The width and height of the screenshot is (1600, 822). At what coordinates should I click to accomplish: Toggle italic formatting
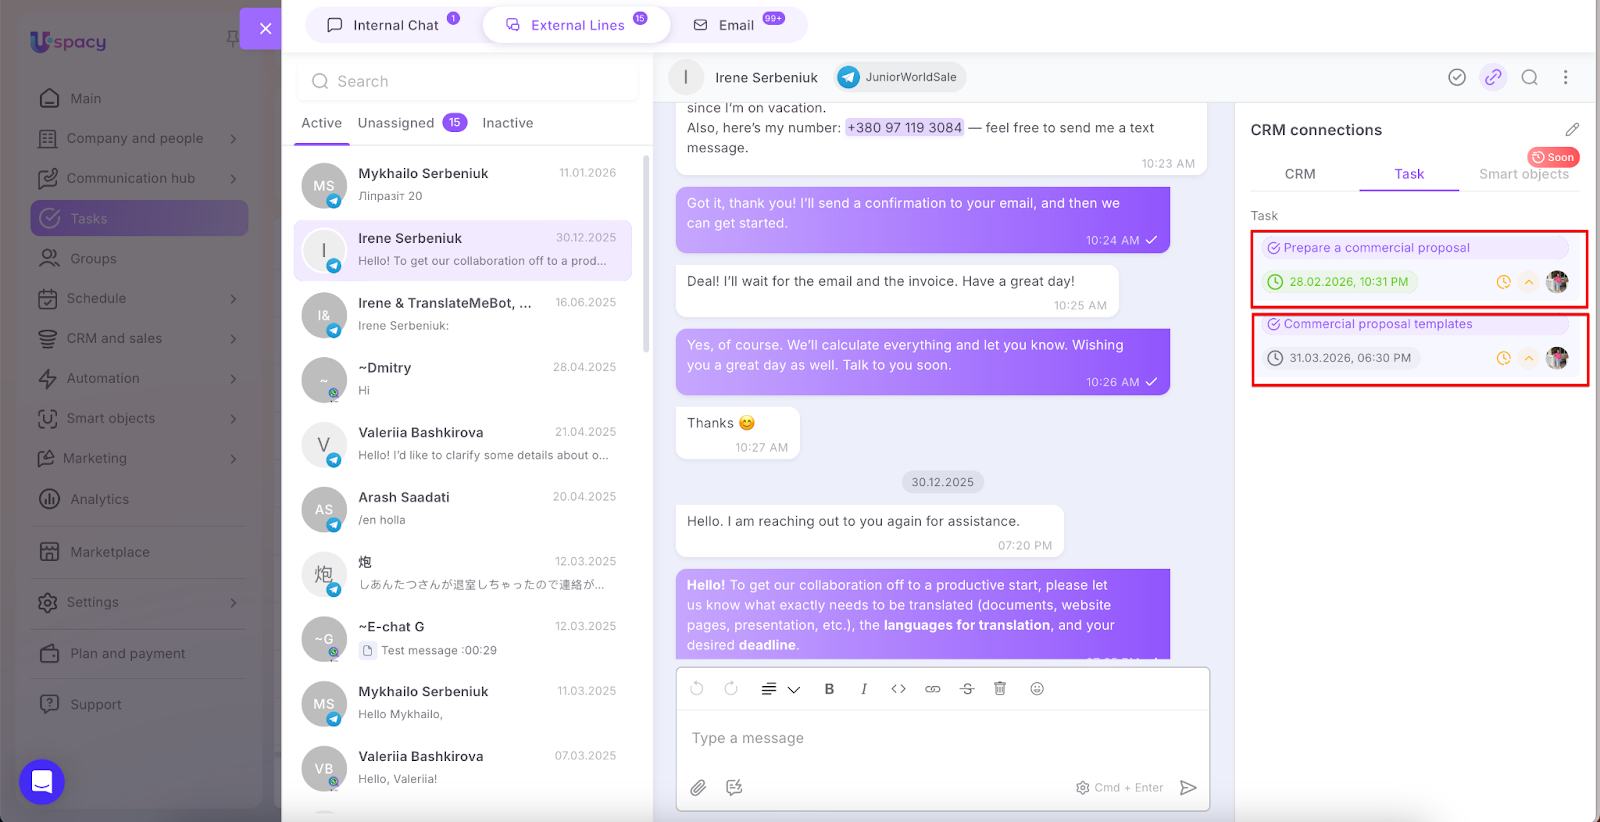pyautogui.click(x=864, y=689)
